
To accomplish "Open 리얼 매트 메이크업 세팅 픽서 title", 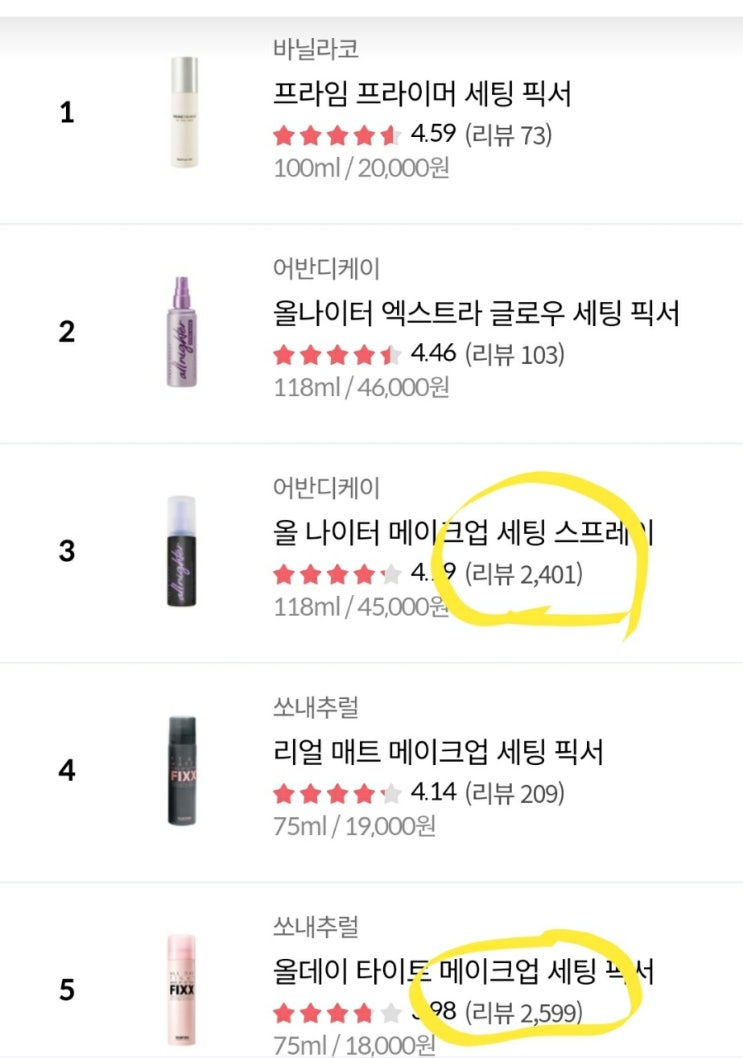I will point(452,752).
